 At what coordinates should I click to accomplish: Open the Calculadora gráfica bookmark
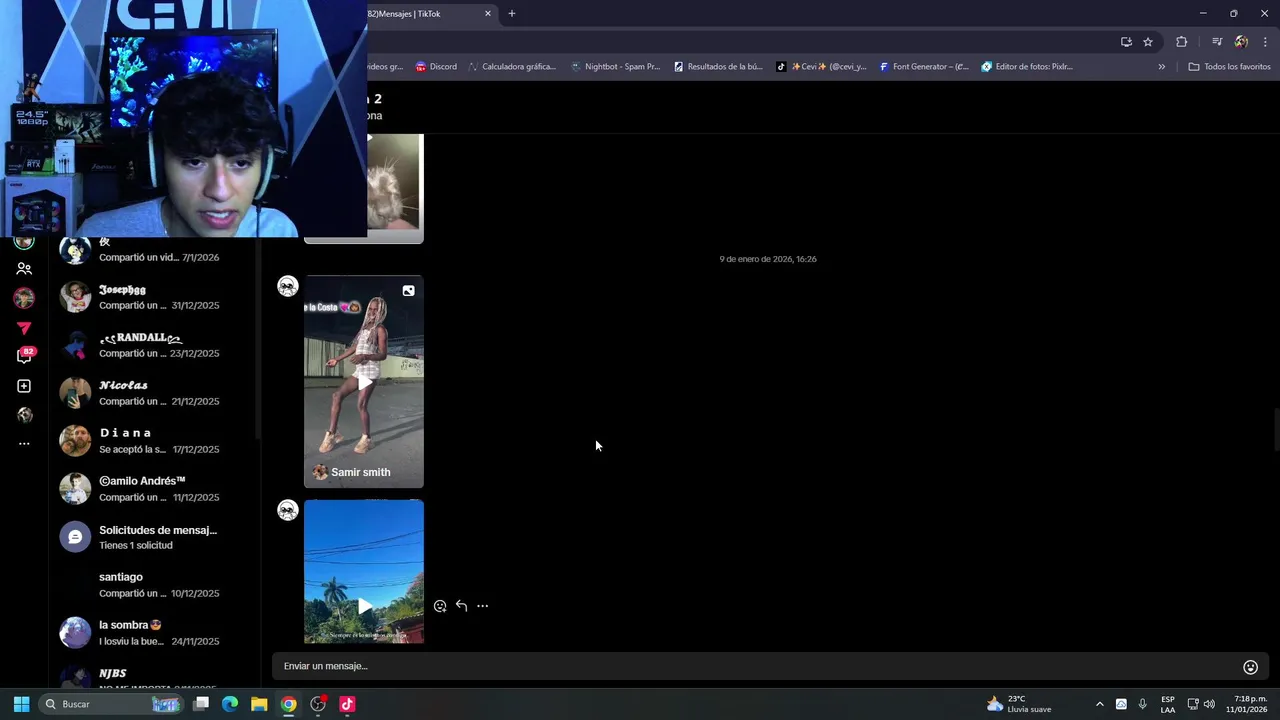coord(512,67)
